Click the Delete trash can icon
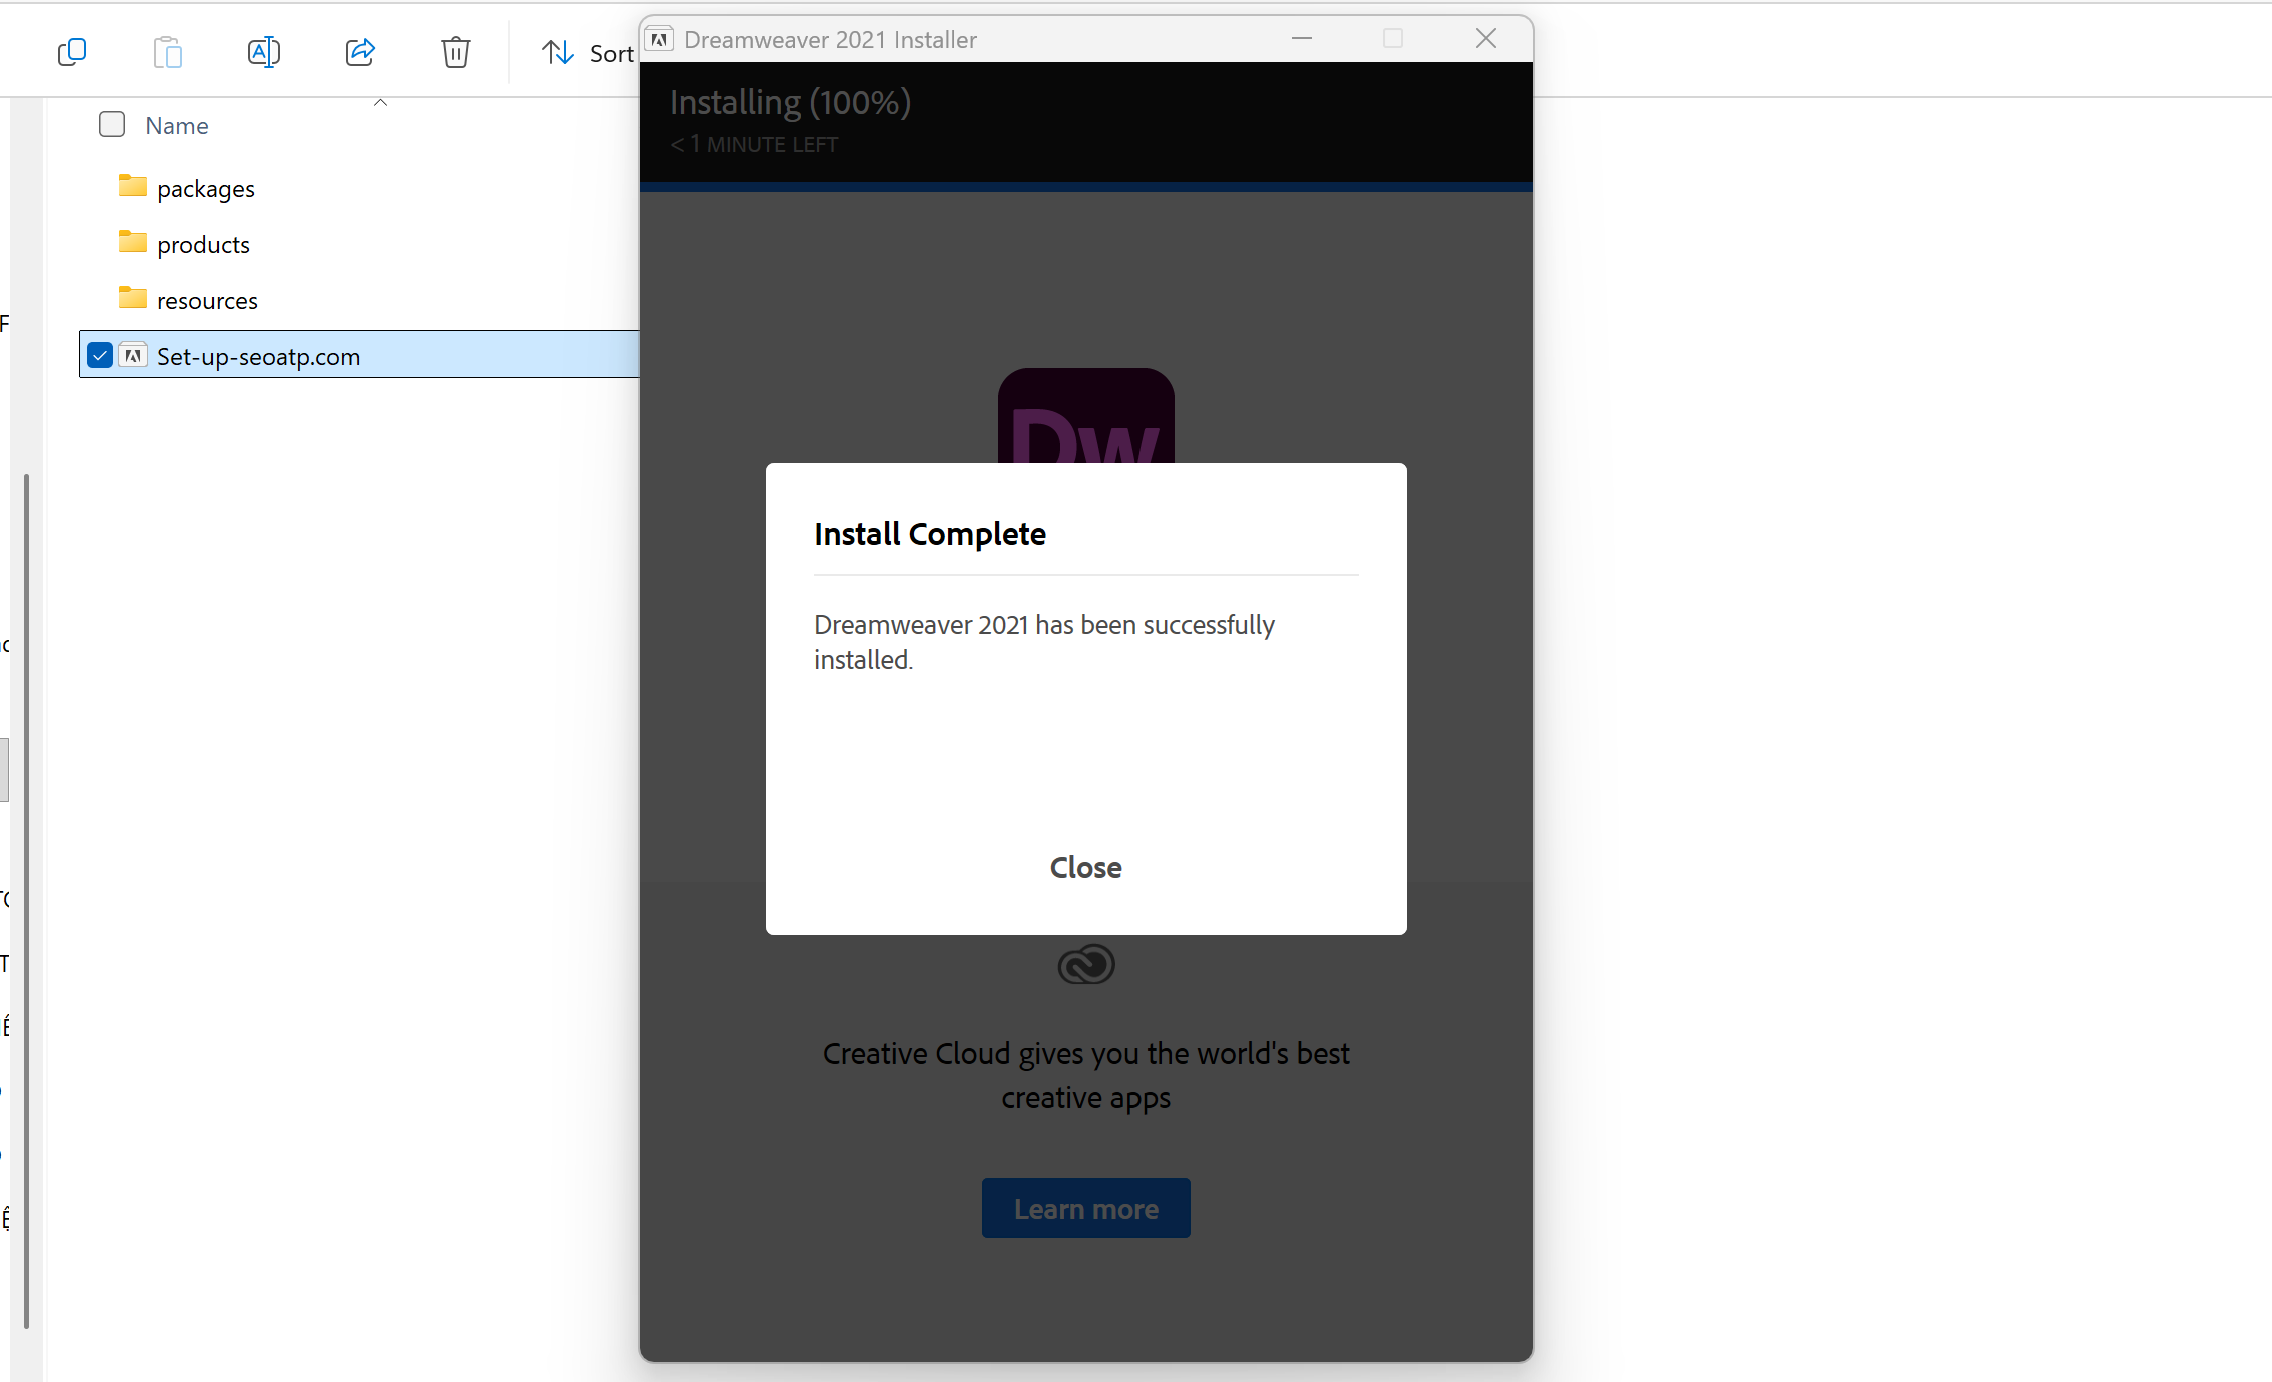The width and height of the screenshot is (2272, 1382). click(456, 52)
